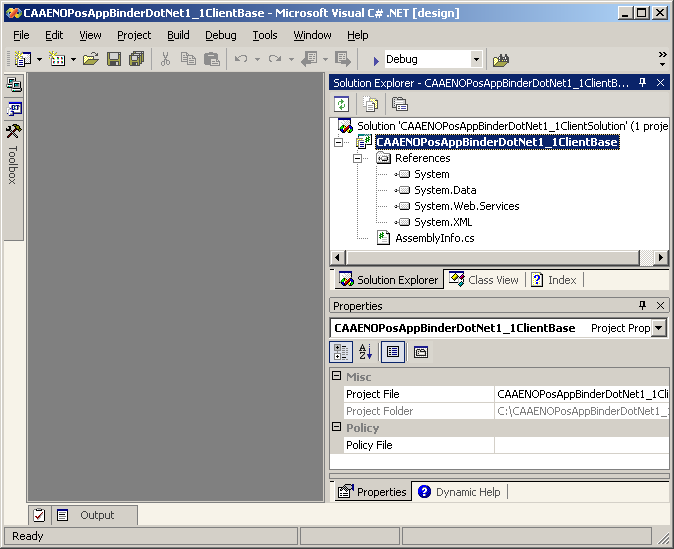The height and width of the screenshot is (549, 674).
Task: Click the Navigate Forward icon
Action: (343, 59)
